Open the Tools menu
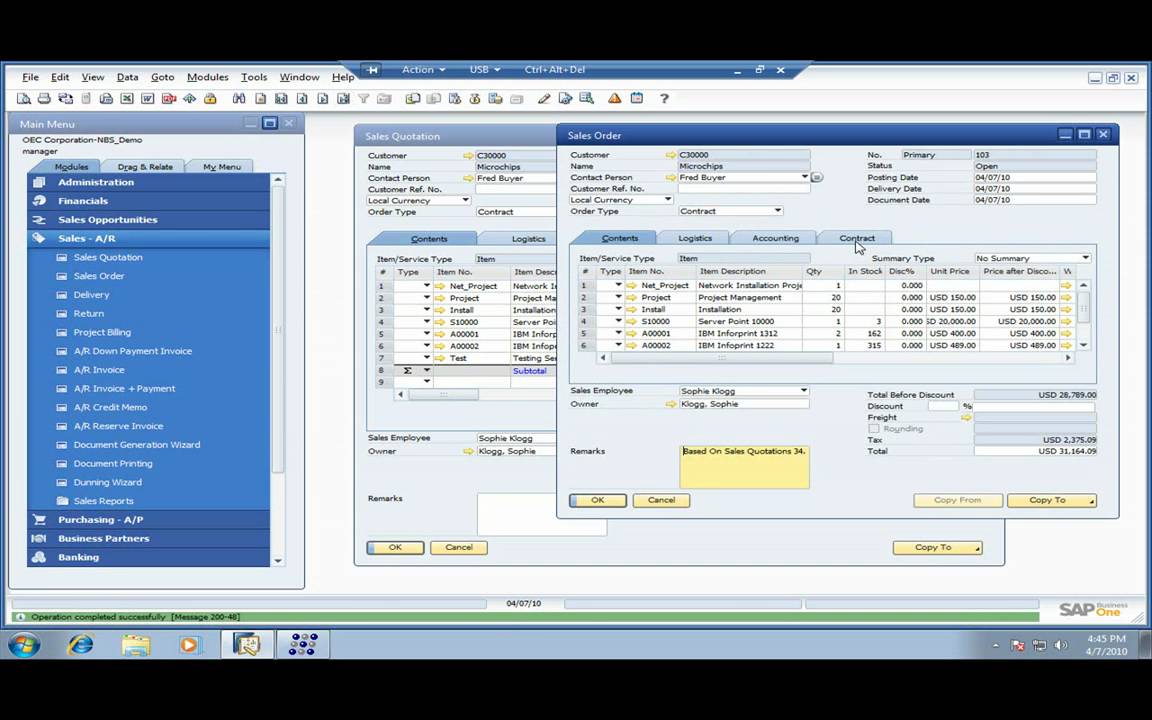1152x720 pixels. tap(253, 77)
